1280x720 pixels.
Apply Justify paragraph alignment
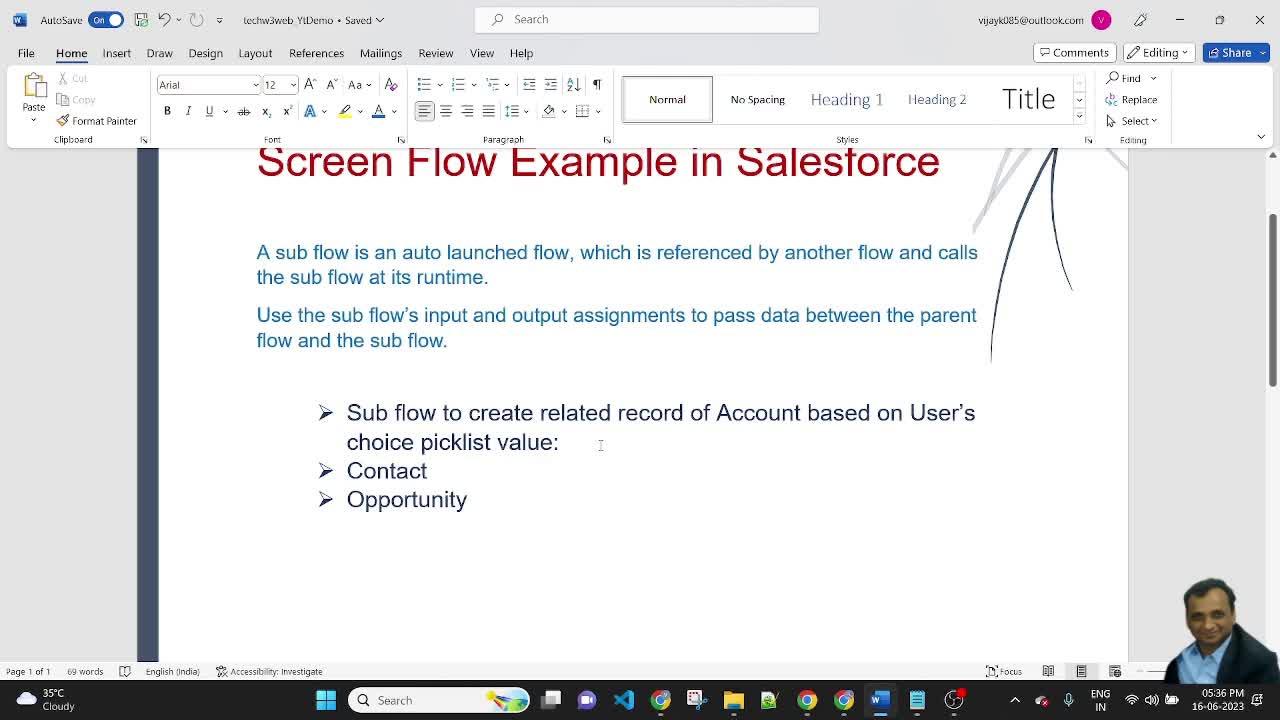click(x=488, y=111)
